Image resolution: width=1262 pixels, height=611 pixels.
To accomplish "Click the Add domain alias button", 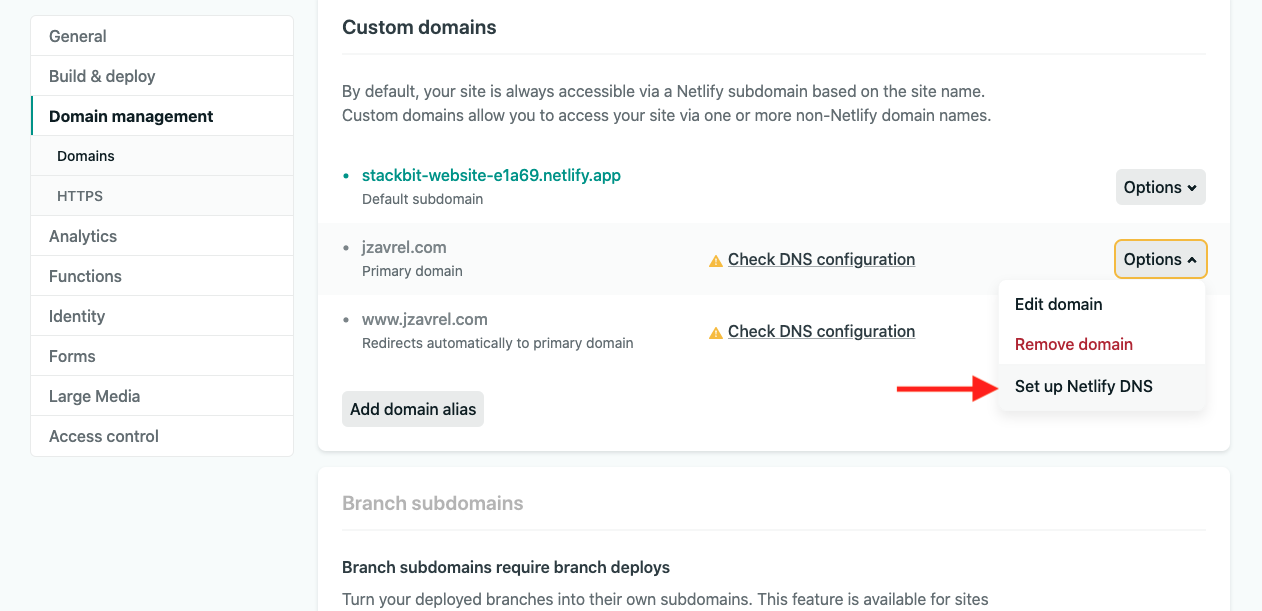I will click(x=413, y=409).
